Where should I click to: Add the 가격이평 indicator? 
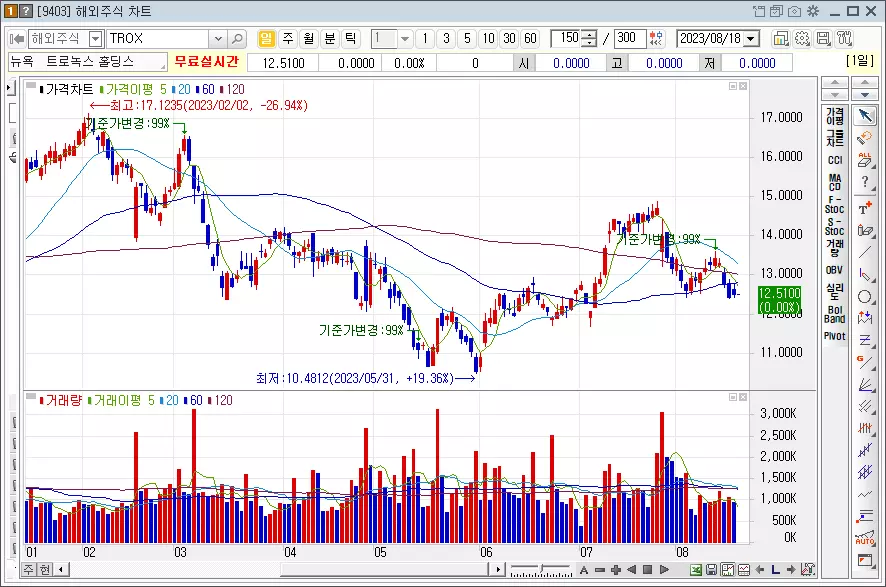click(x=835, y=116)
